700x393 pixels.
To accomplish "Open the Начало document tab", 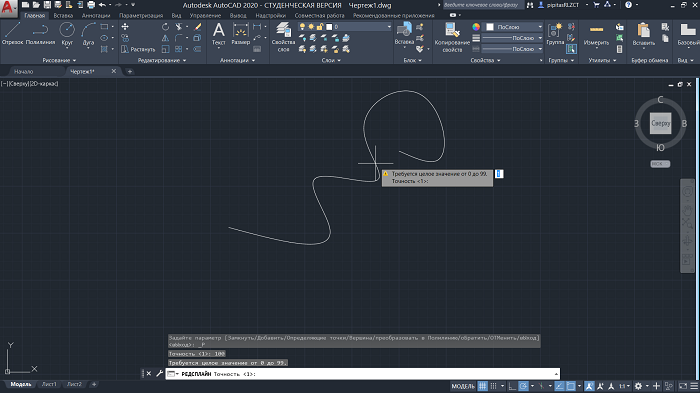I will point(24,71).
